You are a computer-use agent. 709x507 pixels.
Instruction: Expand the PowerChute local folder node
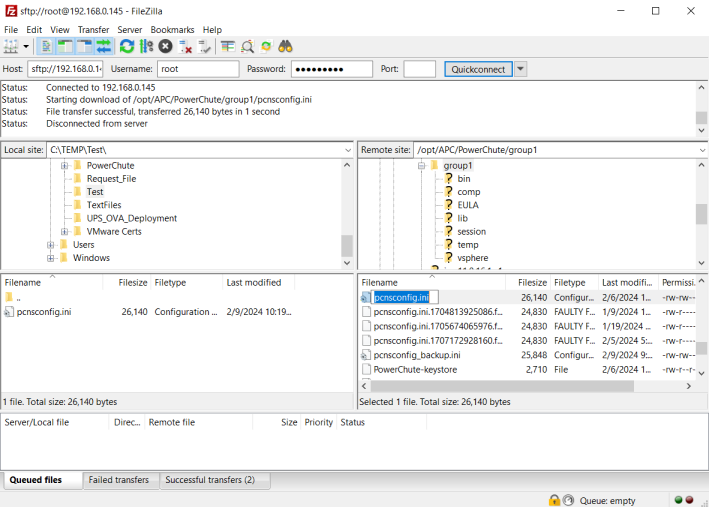coord(65,166)
